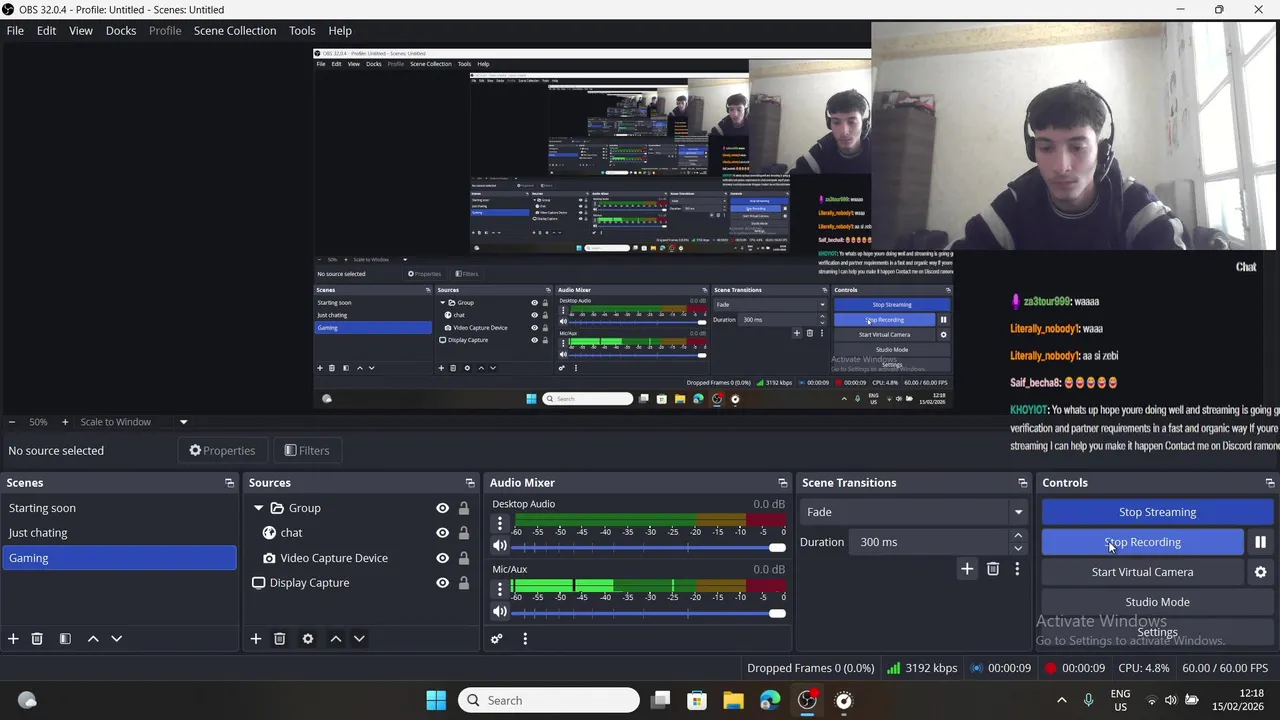Remove transition using the trash icon

tap(993, 569)
